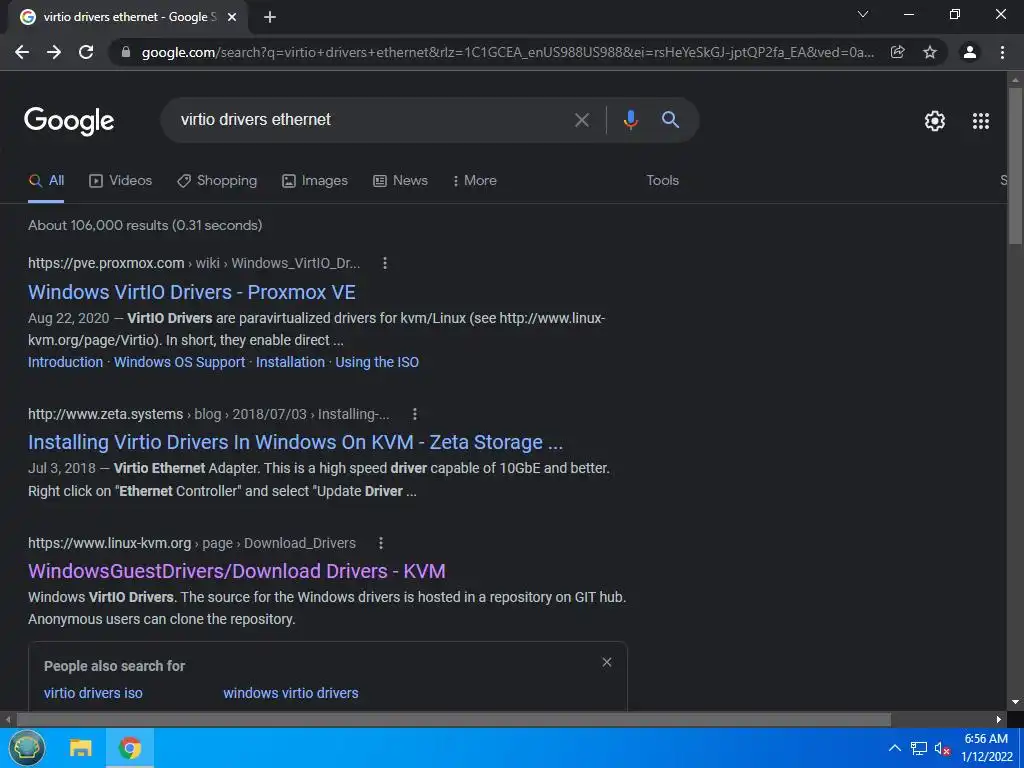This screenshot has width=1024, height=768.
Task: Open the Chrome profile avatar menu
Action: pos(970,52)
